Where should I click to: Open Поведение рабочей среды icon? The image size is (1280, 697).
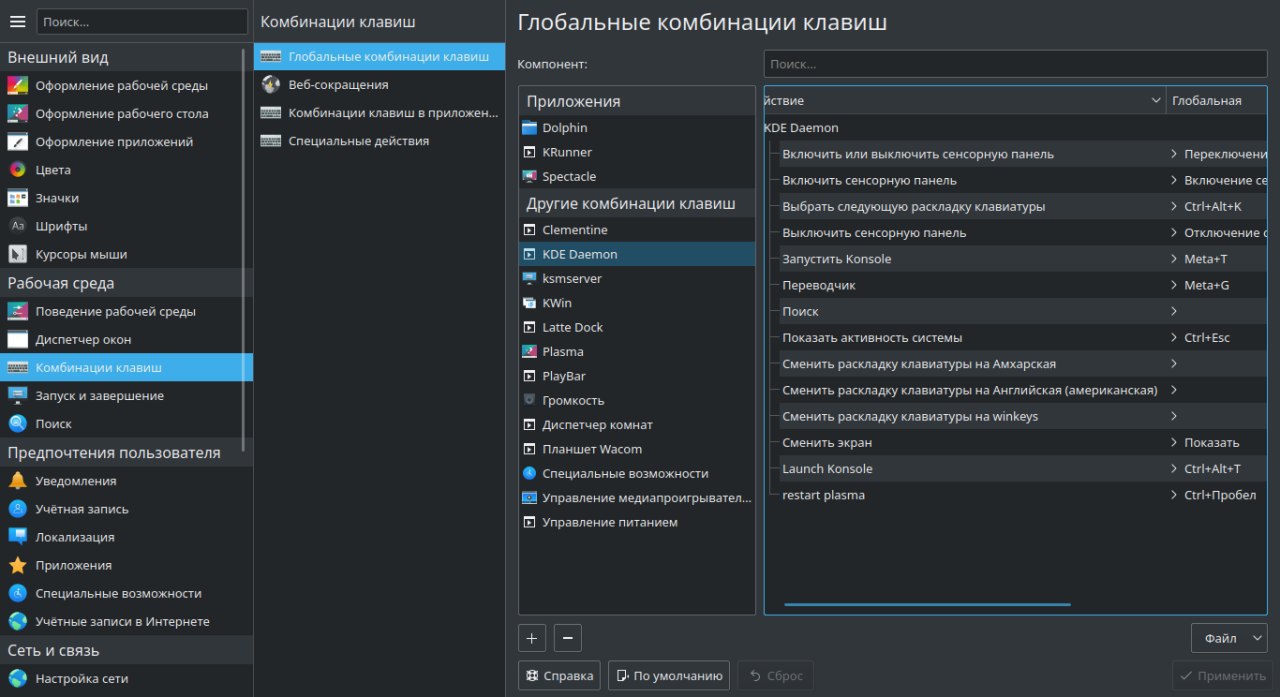point(17,311)
